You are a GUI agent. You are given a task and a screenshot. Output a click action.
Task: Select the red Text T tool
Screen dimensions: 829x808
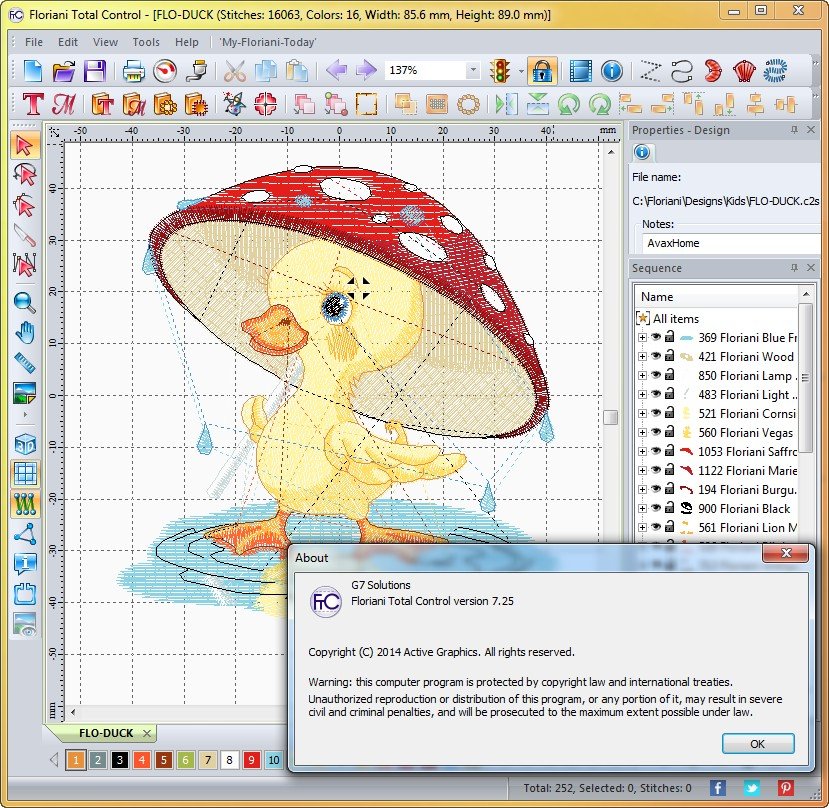point(32,103)
